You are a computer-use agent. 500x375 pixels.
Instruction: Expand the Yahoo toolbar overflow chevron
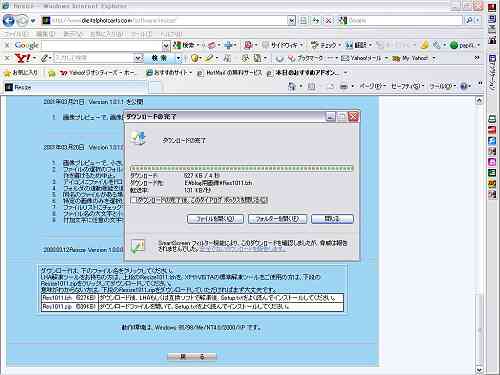[477, 58]
